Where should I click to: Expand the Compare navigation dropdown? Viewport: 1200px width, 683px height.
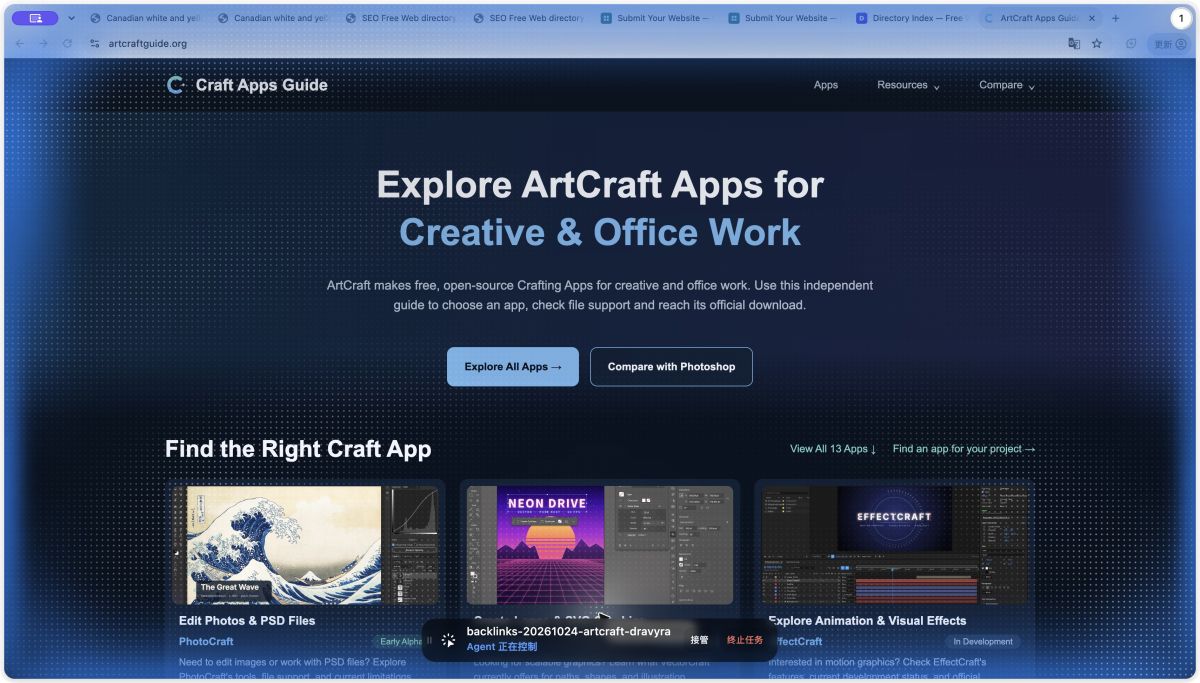(1007, 85)
